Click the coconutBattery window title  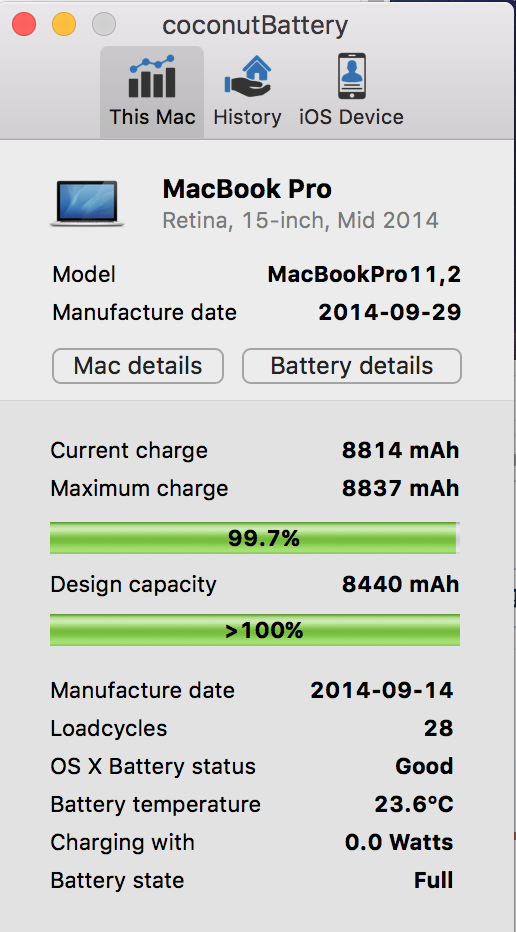[255, 26]
